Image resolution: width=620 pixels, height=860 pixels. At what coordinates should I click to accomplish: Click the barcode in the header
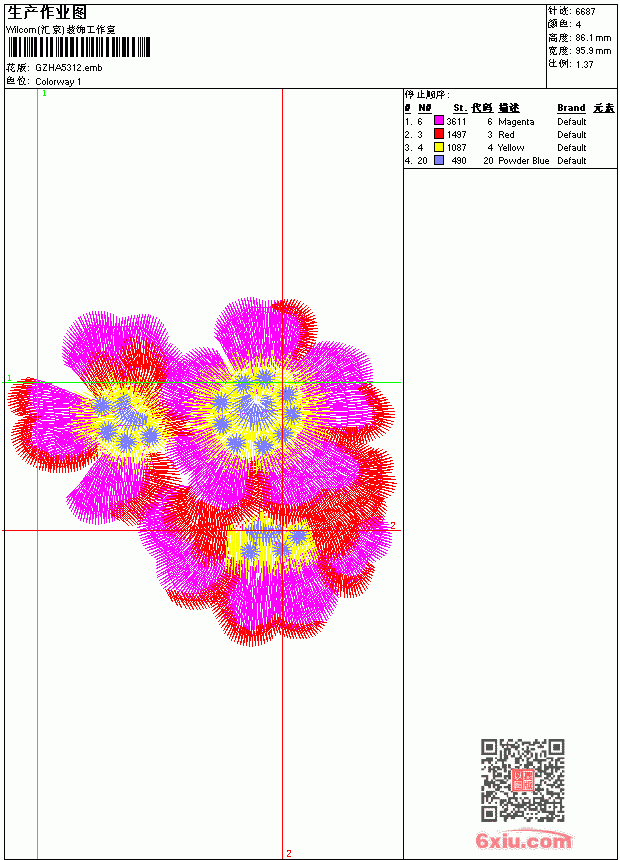click(78, 47)
